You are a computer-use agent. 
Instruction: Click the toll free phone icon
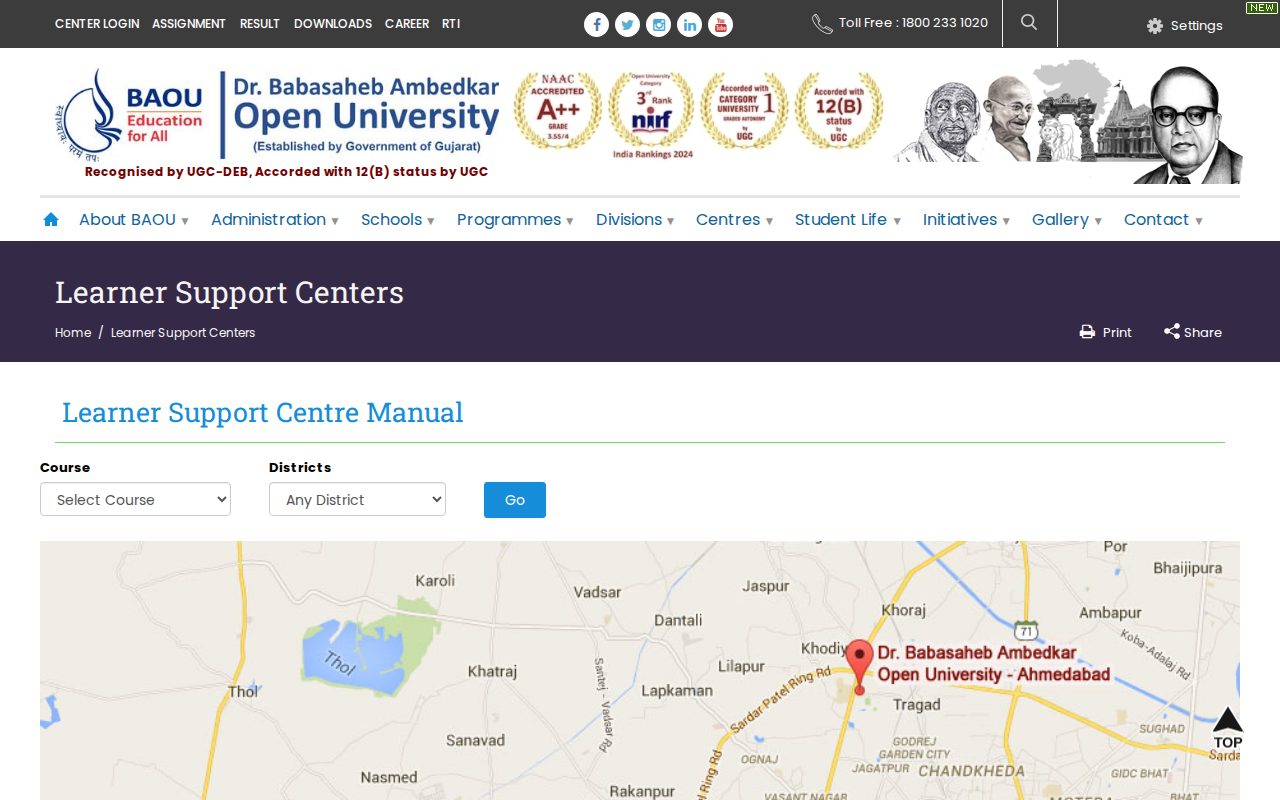(x=822, y=24)
